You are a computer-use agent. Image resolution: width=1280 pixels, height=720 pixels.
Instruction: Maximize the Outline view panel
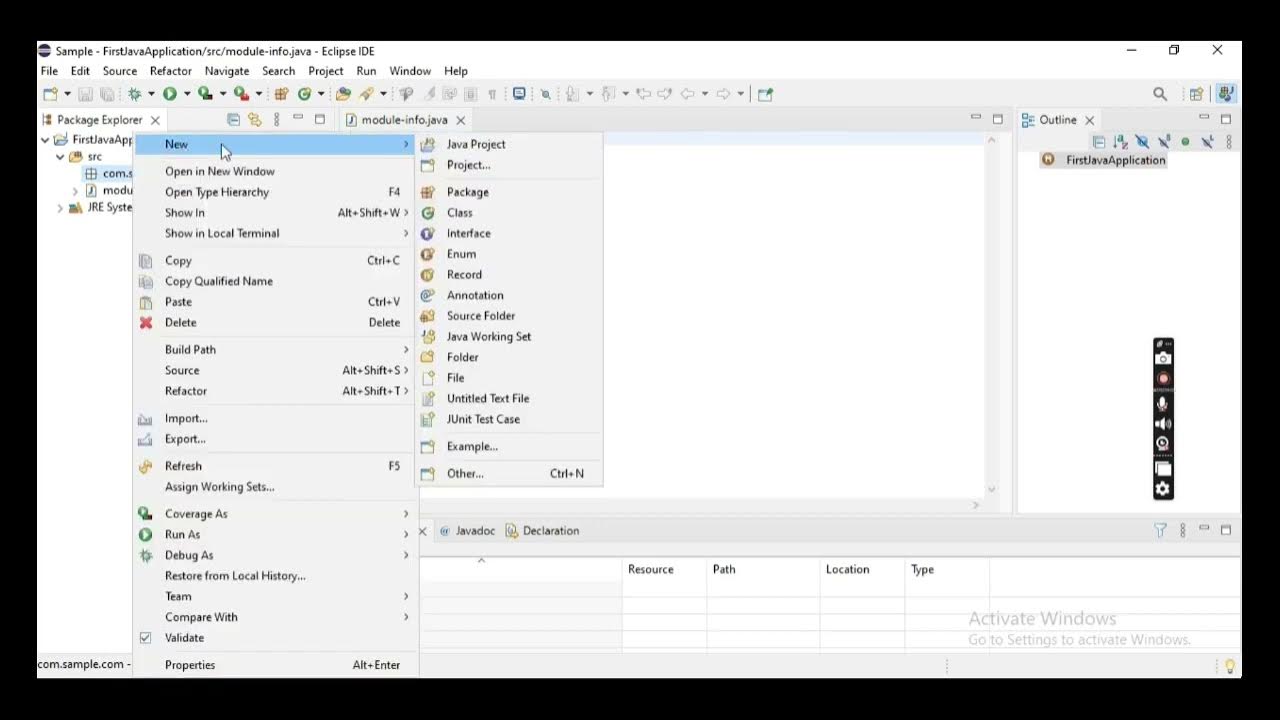click(1226, 120)
